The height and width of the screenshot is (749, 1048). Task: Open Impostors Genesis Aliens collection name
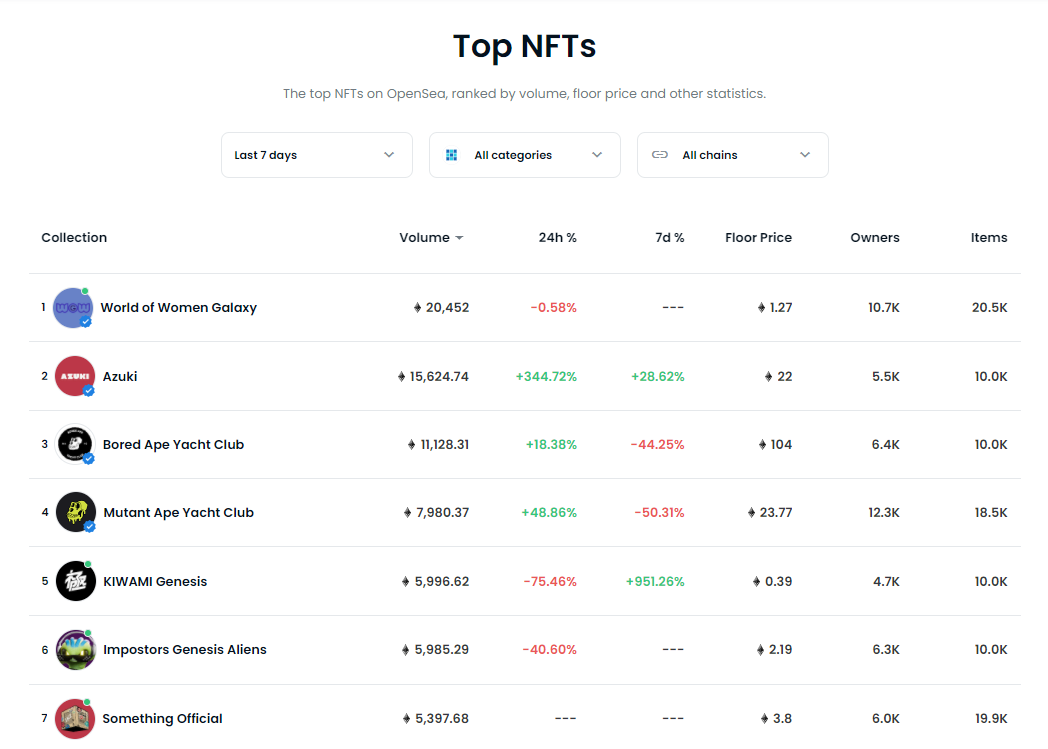(184, 650)
